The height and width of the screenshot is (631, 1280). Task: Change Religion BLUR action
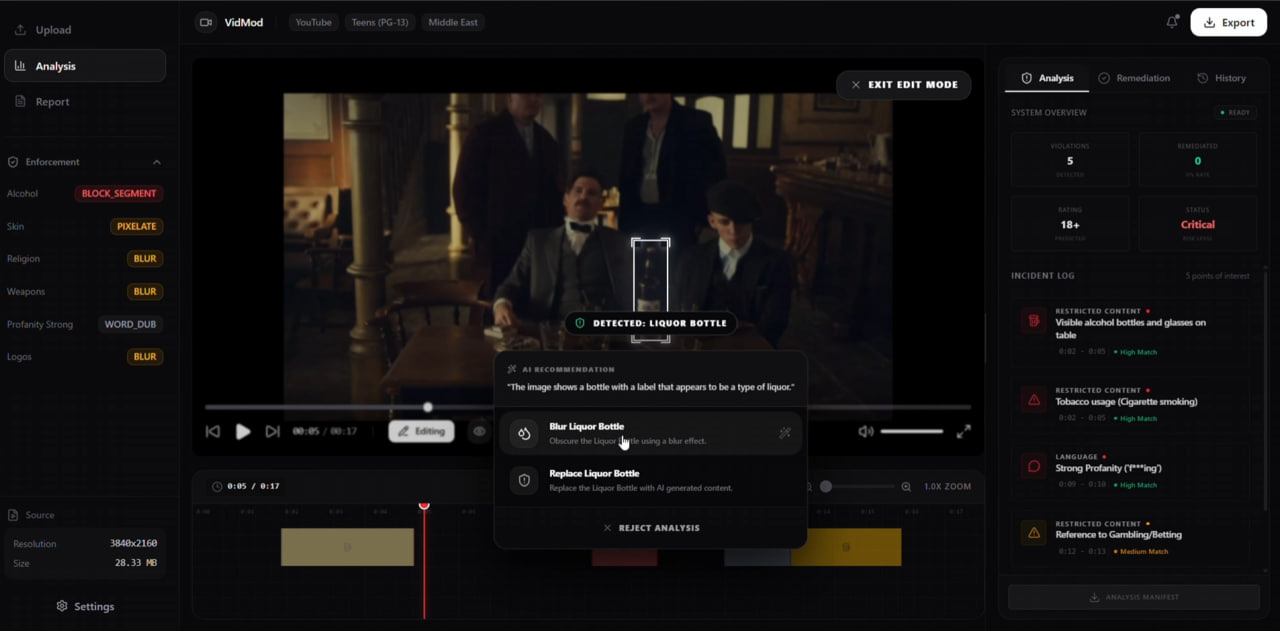(145, 259)
